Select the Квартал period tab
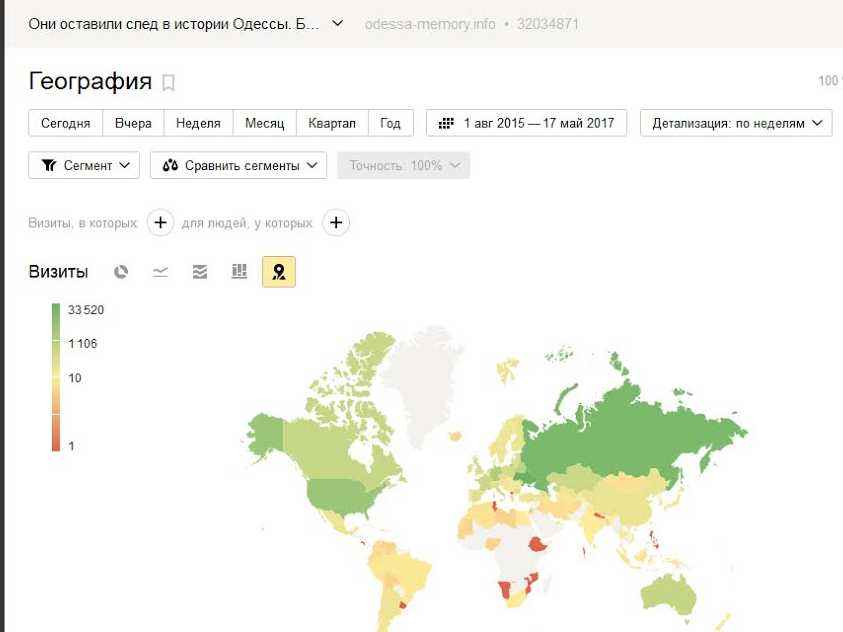 332,123
